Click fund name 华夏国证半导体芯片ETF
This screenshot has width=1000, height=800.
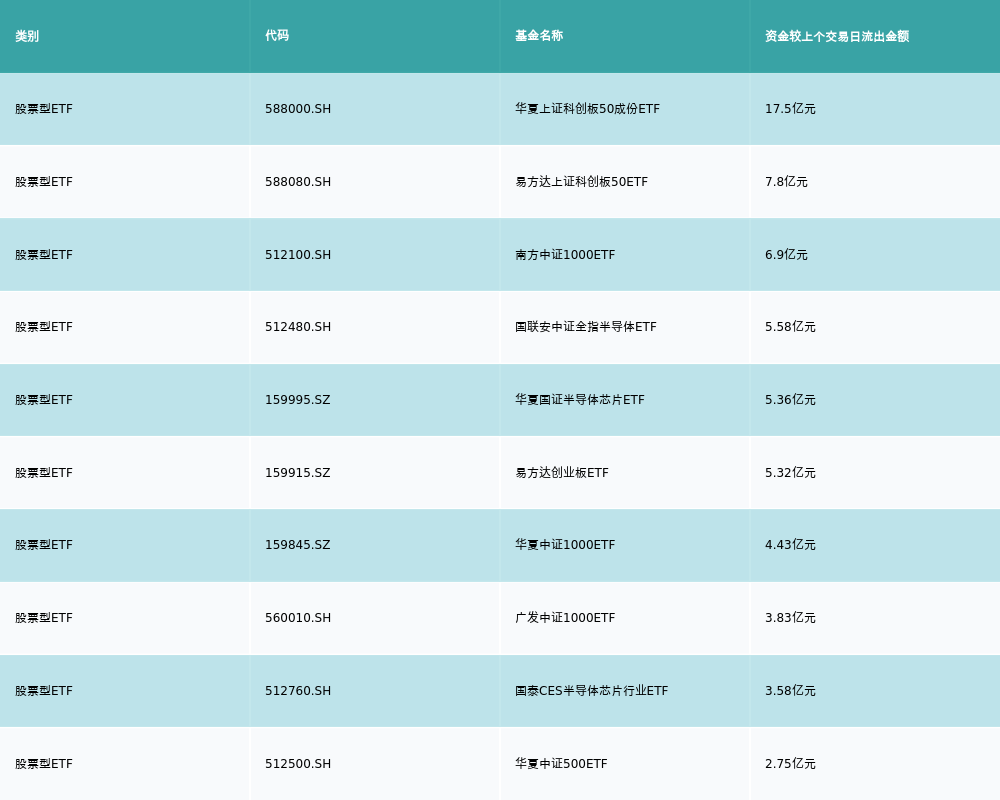[580, 400]
